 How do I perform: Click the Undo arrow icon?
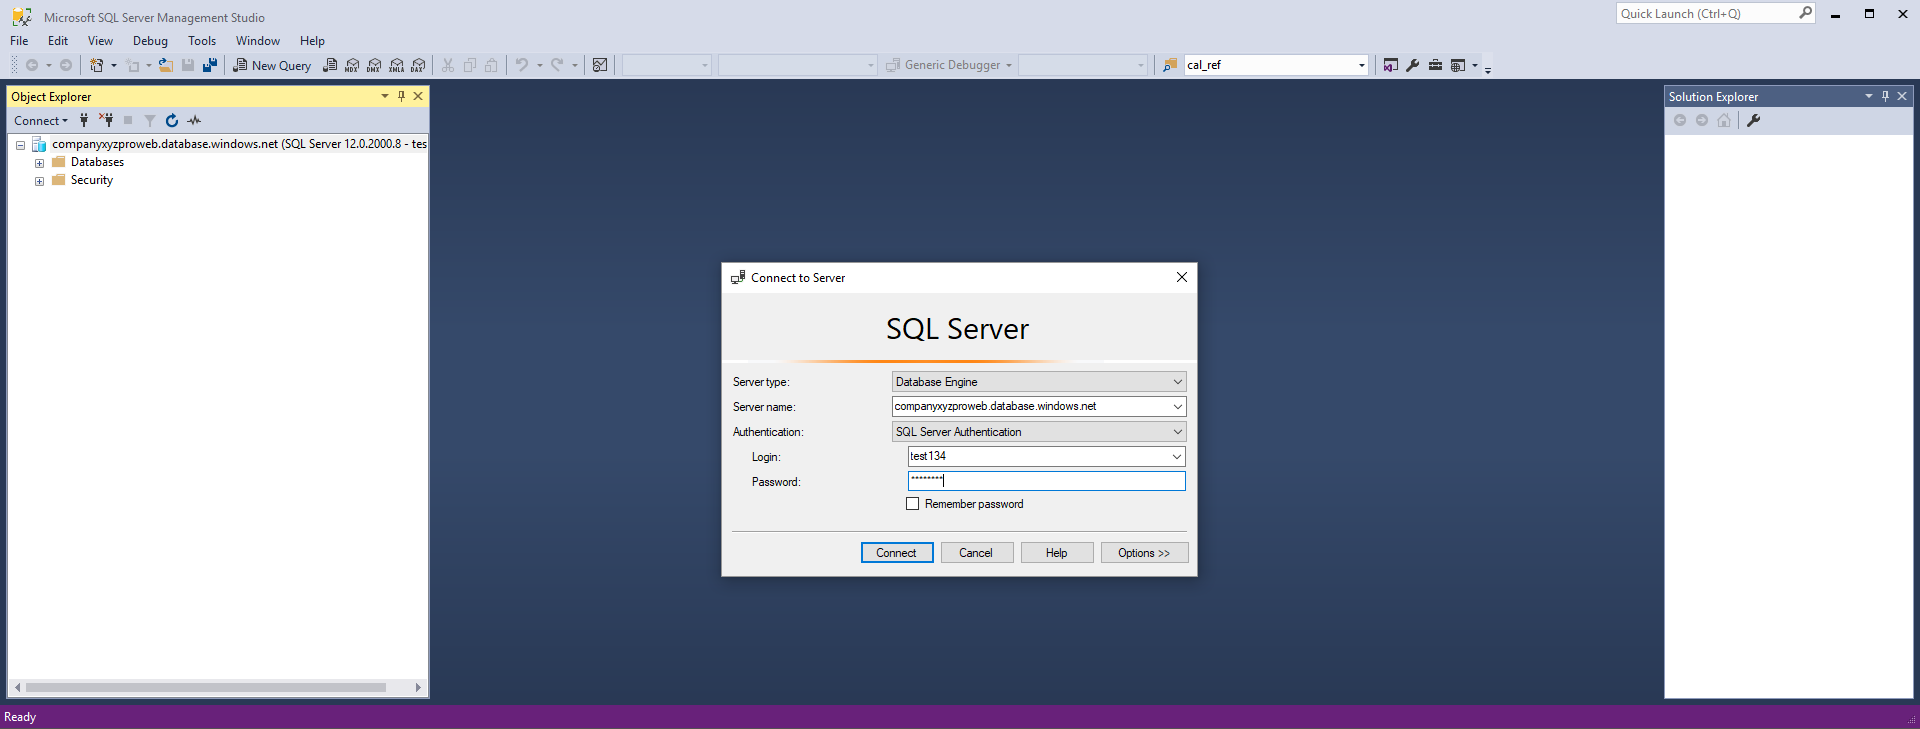tap(522, 65)
